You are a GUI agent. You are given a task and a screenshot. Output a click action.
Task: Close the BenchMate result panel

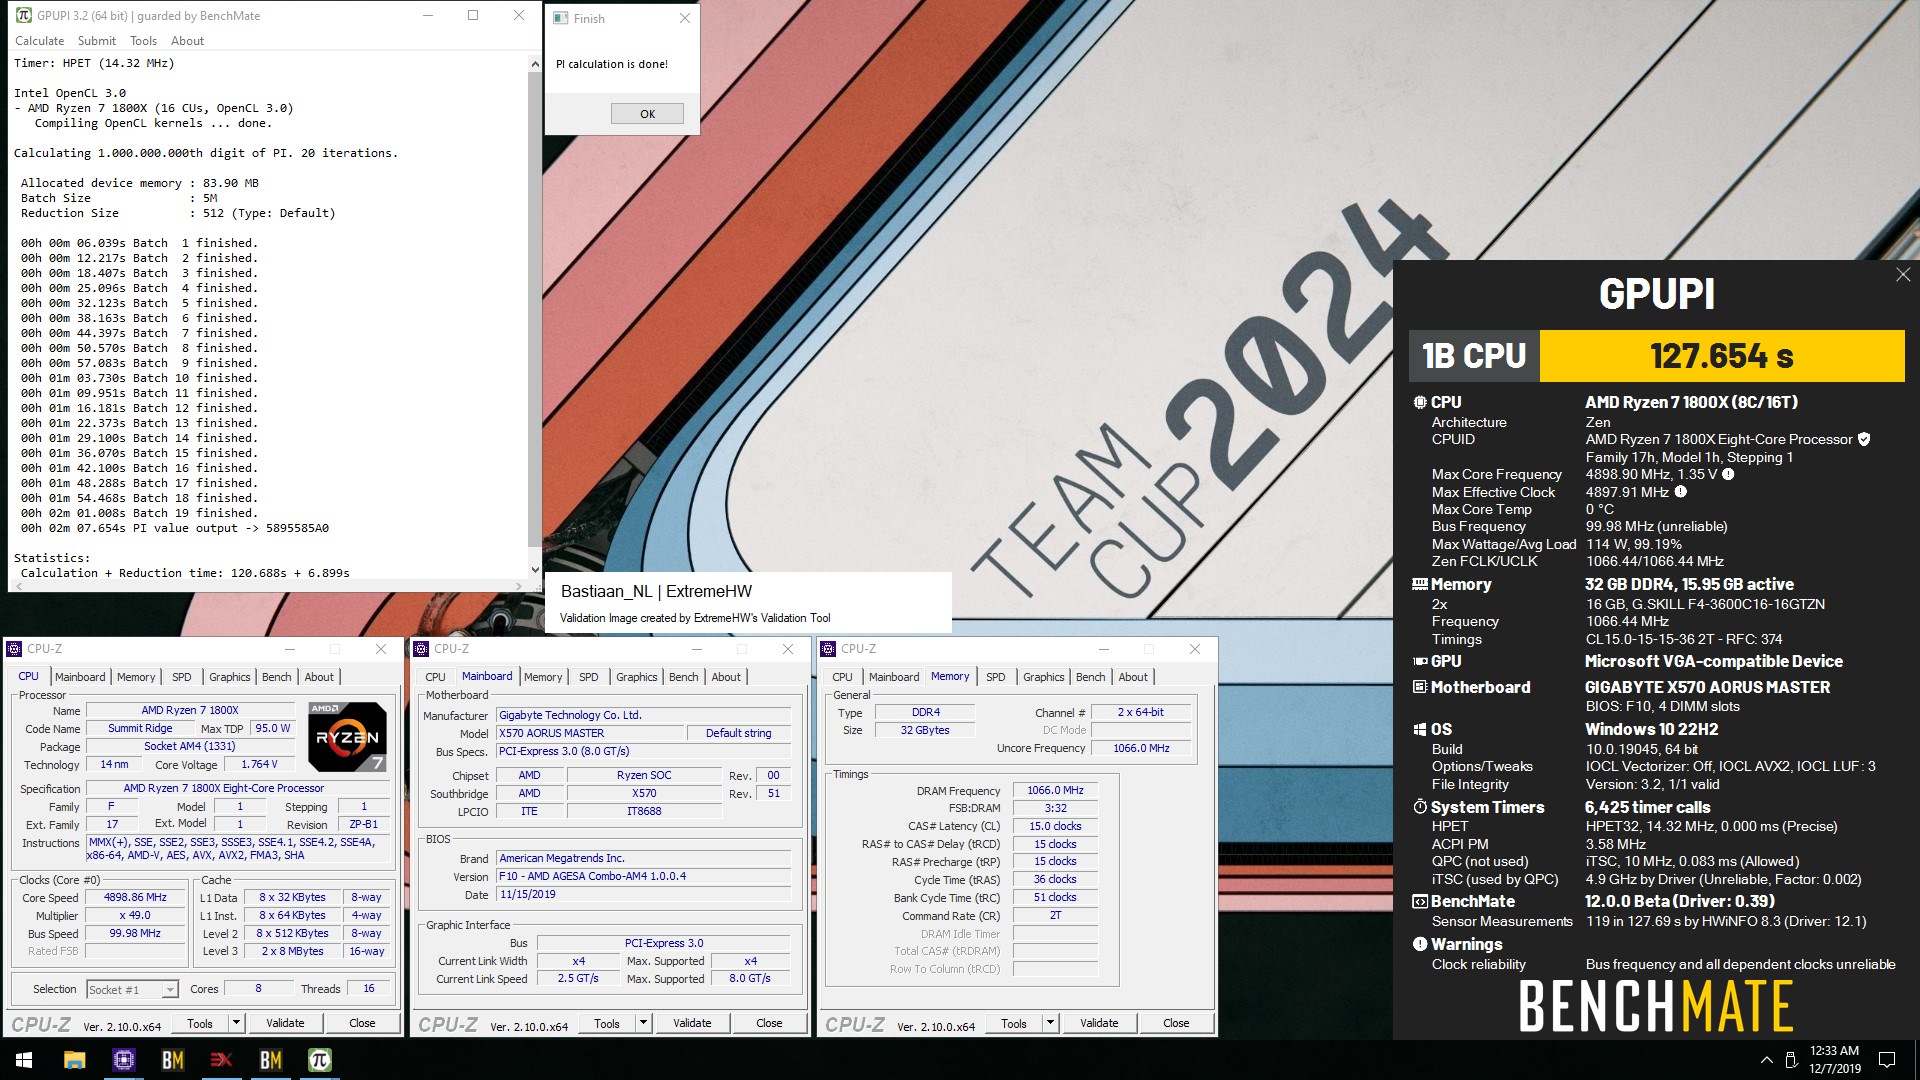(1902, 275)
